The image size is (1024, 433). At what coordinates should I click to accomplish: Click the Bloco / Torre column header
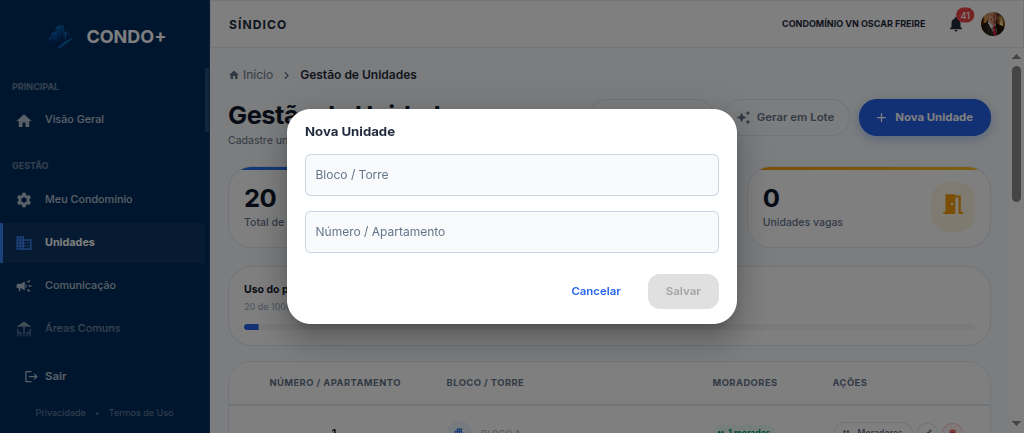pyautogui.click(x=485, y=383)
